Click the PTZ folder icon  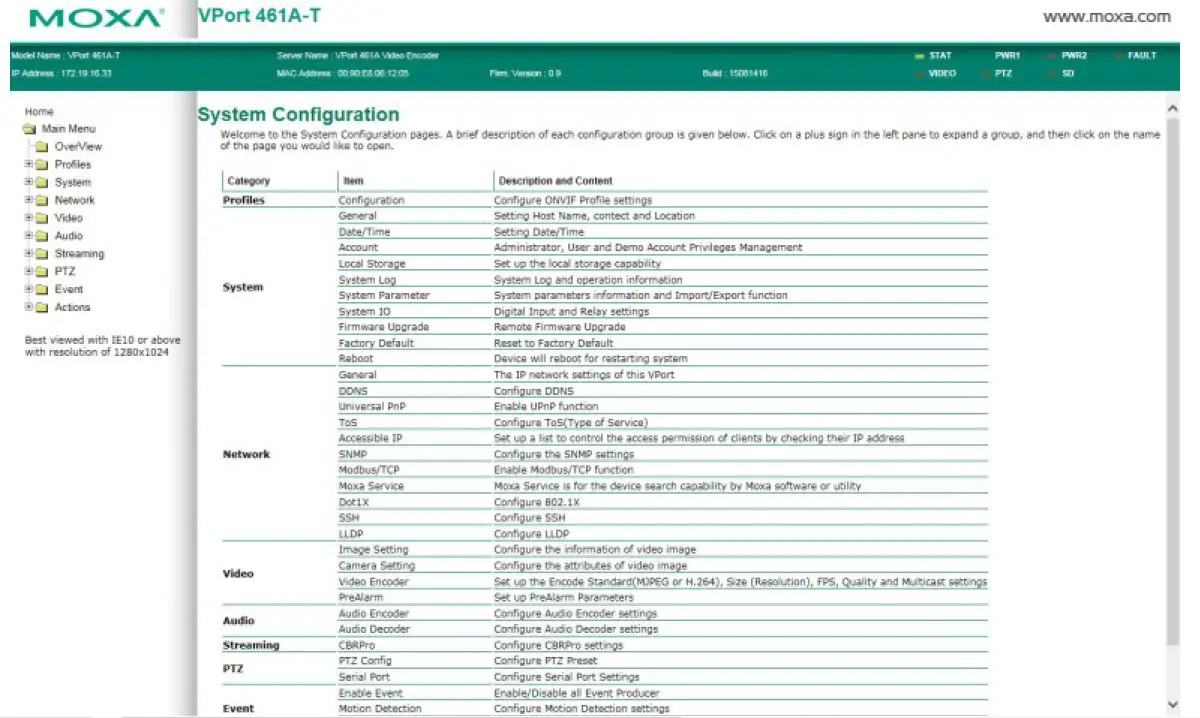click(42, 271)
